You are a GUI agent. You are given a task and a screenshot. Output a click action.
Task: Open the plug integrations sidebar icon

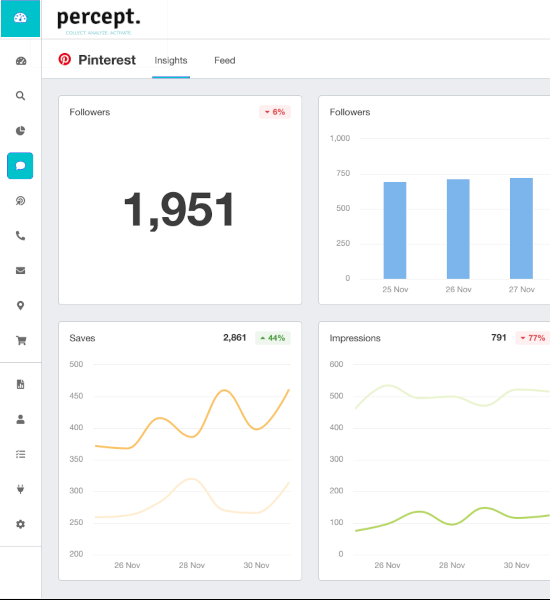click(21, 489)
